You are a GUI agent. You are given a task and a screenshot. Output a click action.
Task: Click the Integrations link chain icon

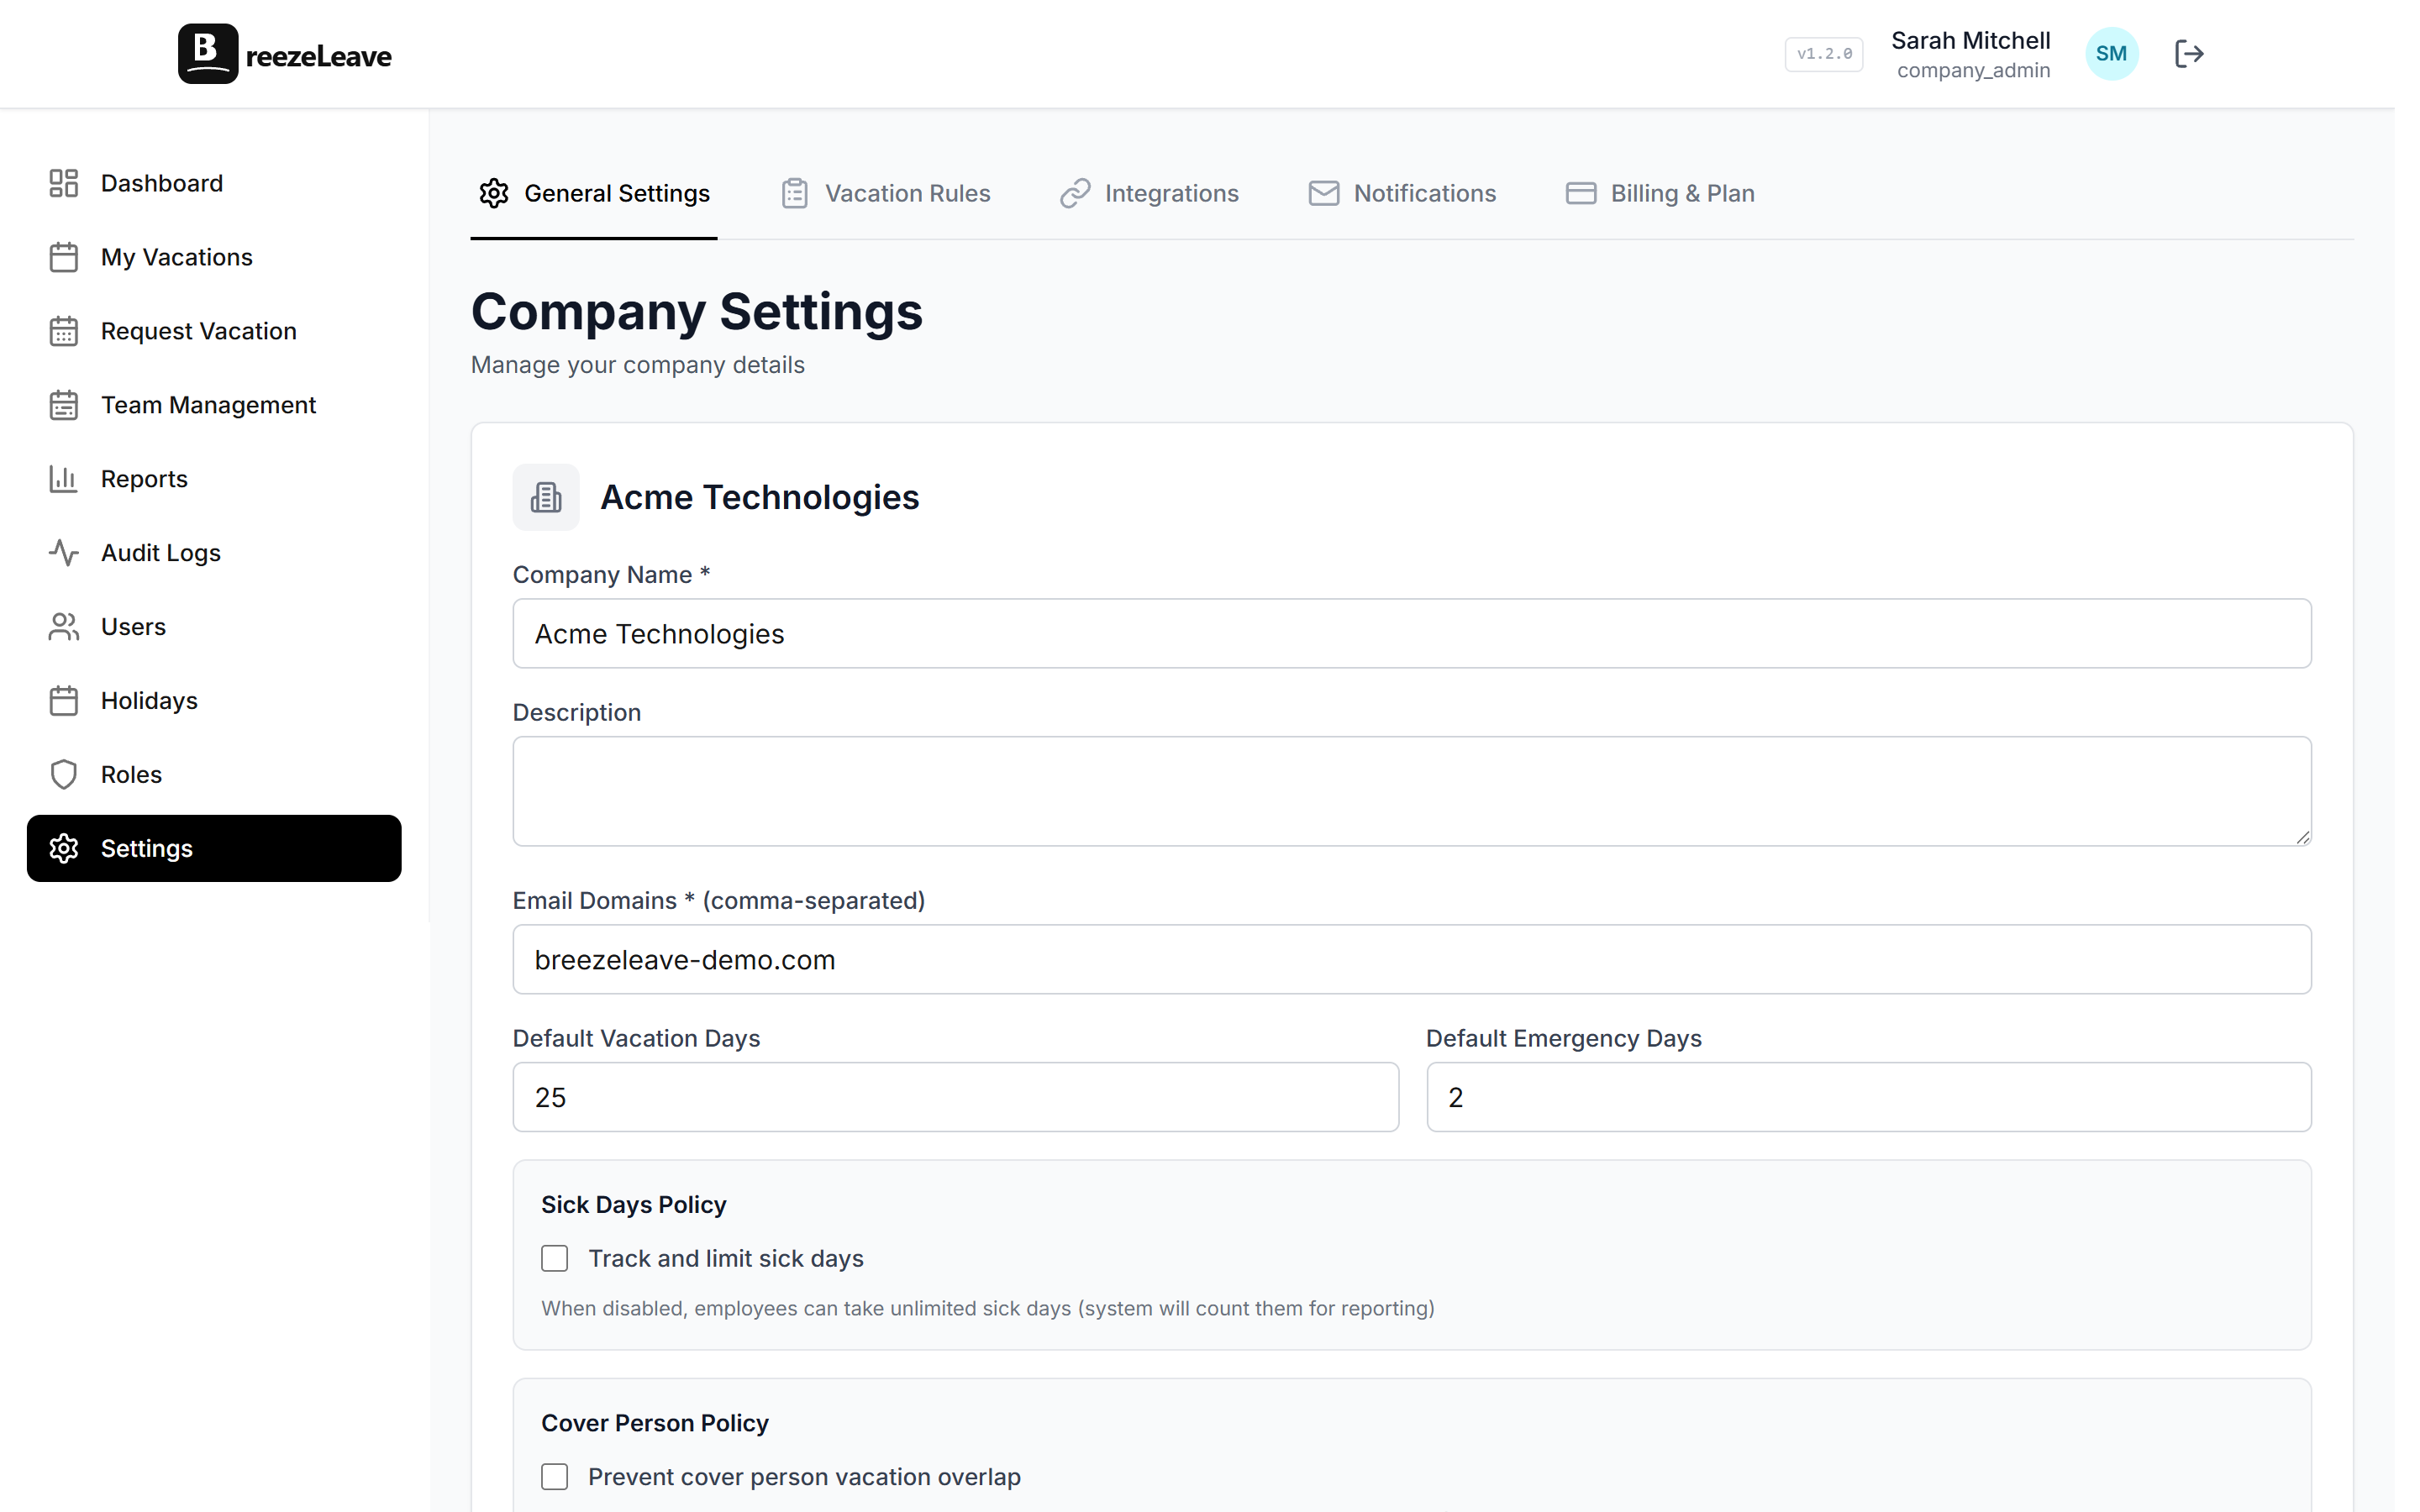point(1075,193)
